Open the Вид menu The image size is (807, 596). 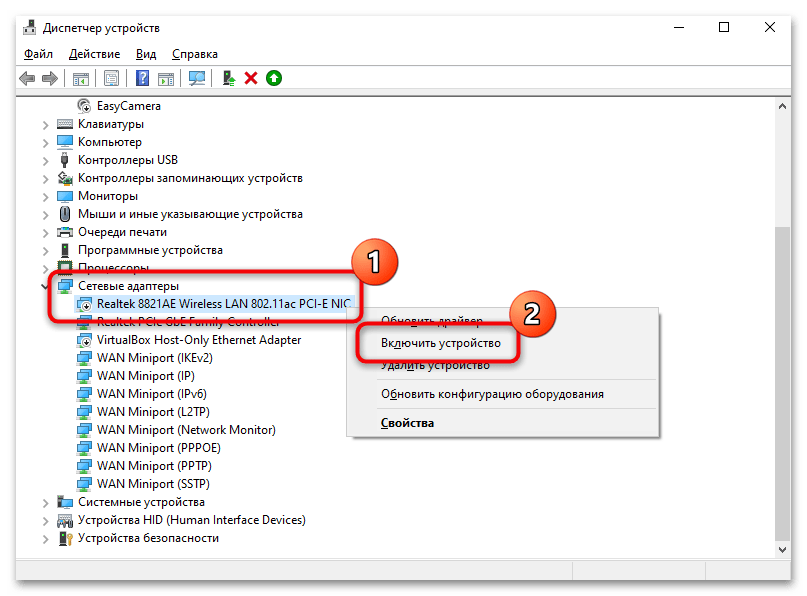point(146,54)
